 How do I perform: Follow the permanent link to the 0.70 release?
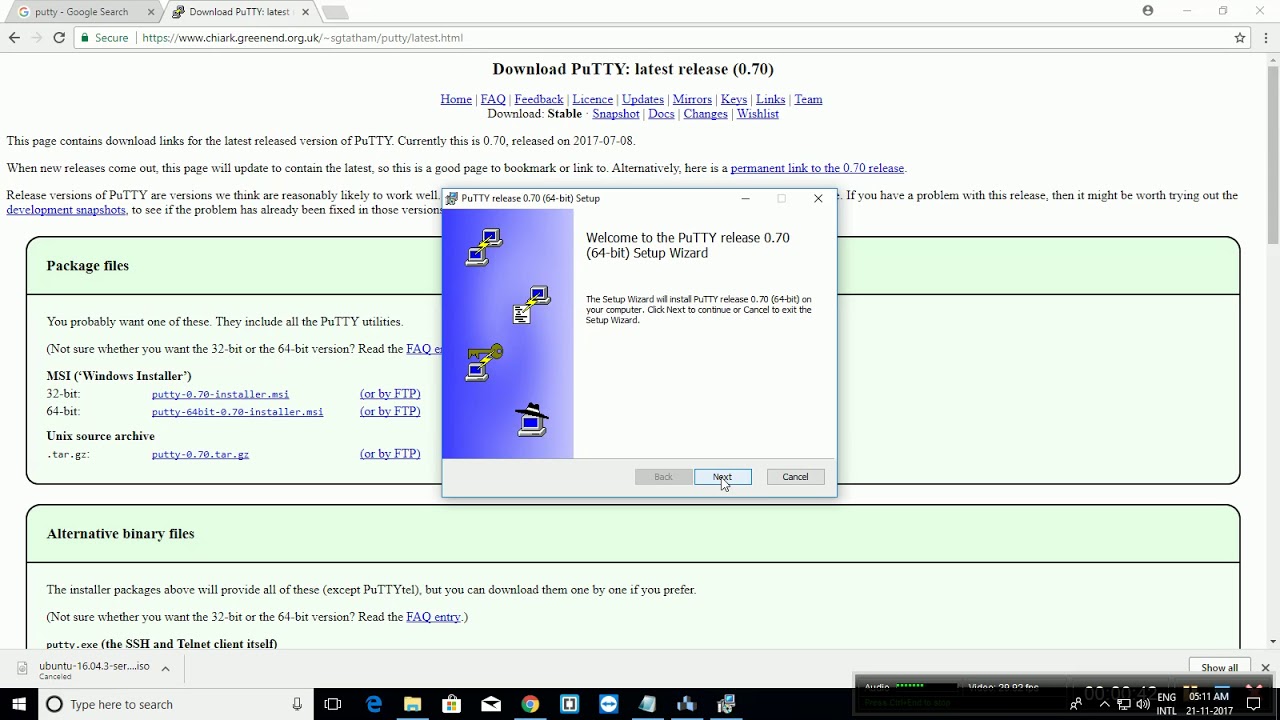[x=817, y=168]
